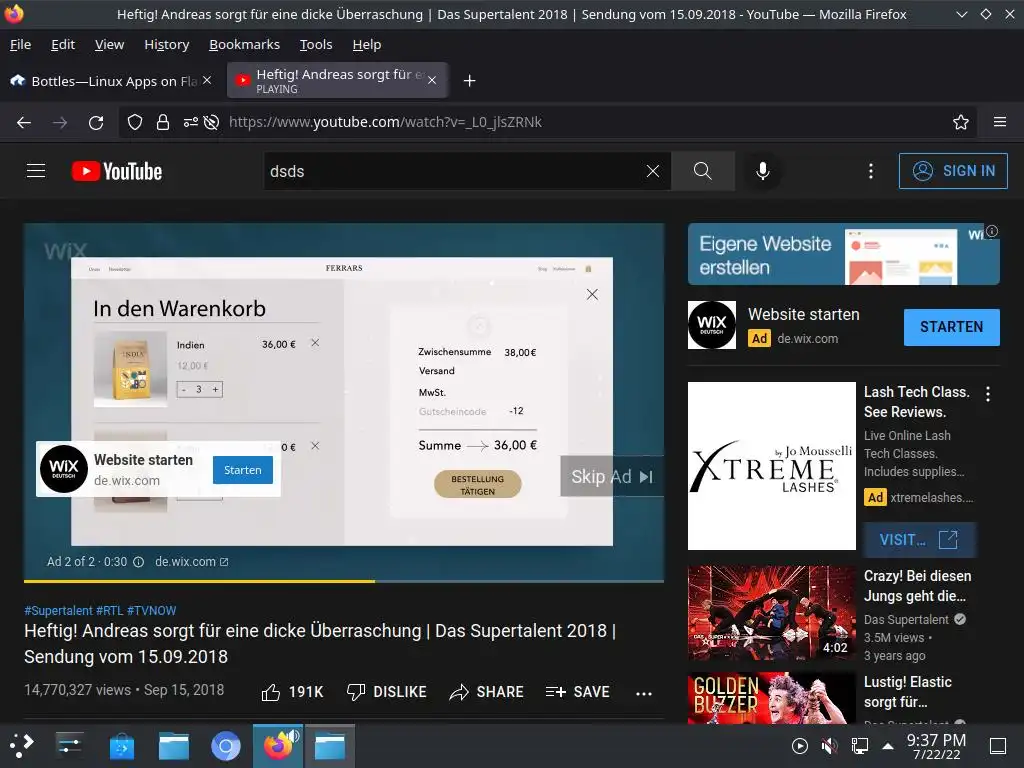Click the Wix logo beside Website starten
1024x768 pixels.
[x=711, y=325]
